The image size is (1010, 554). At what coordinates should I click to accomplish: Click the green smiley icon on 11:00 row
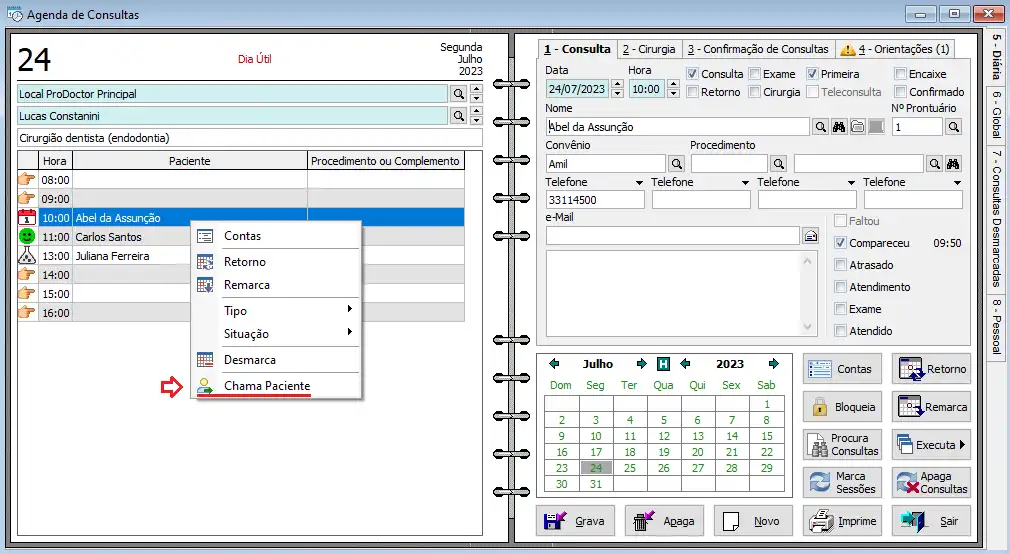[27, 236]
